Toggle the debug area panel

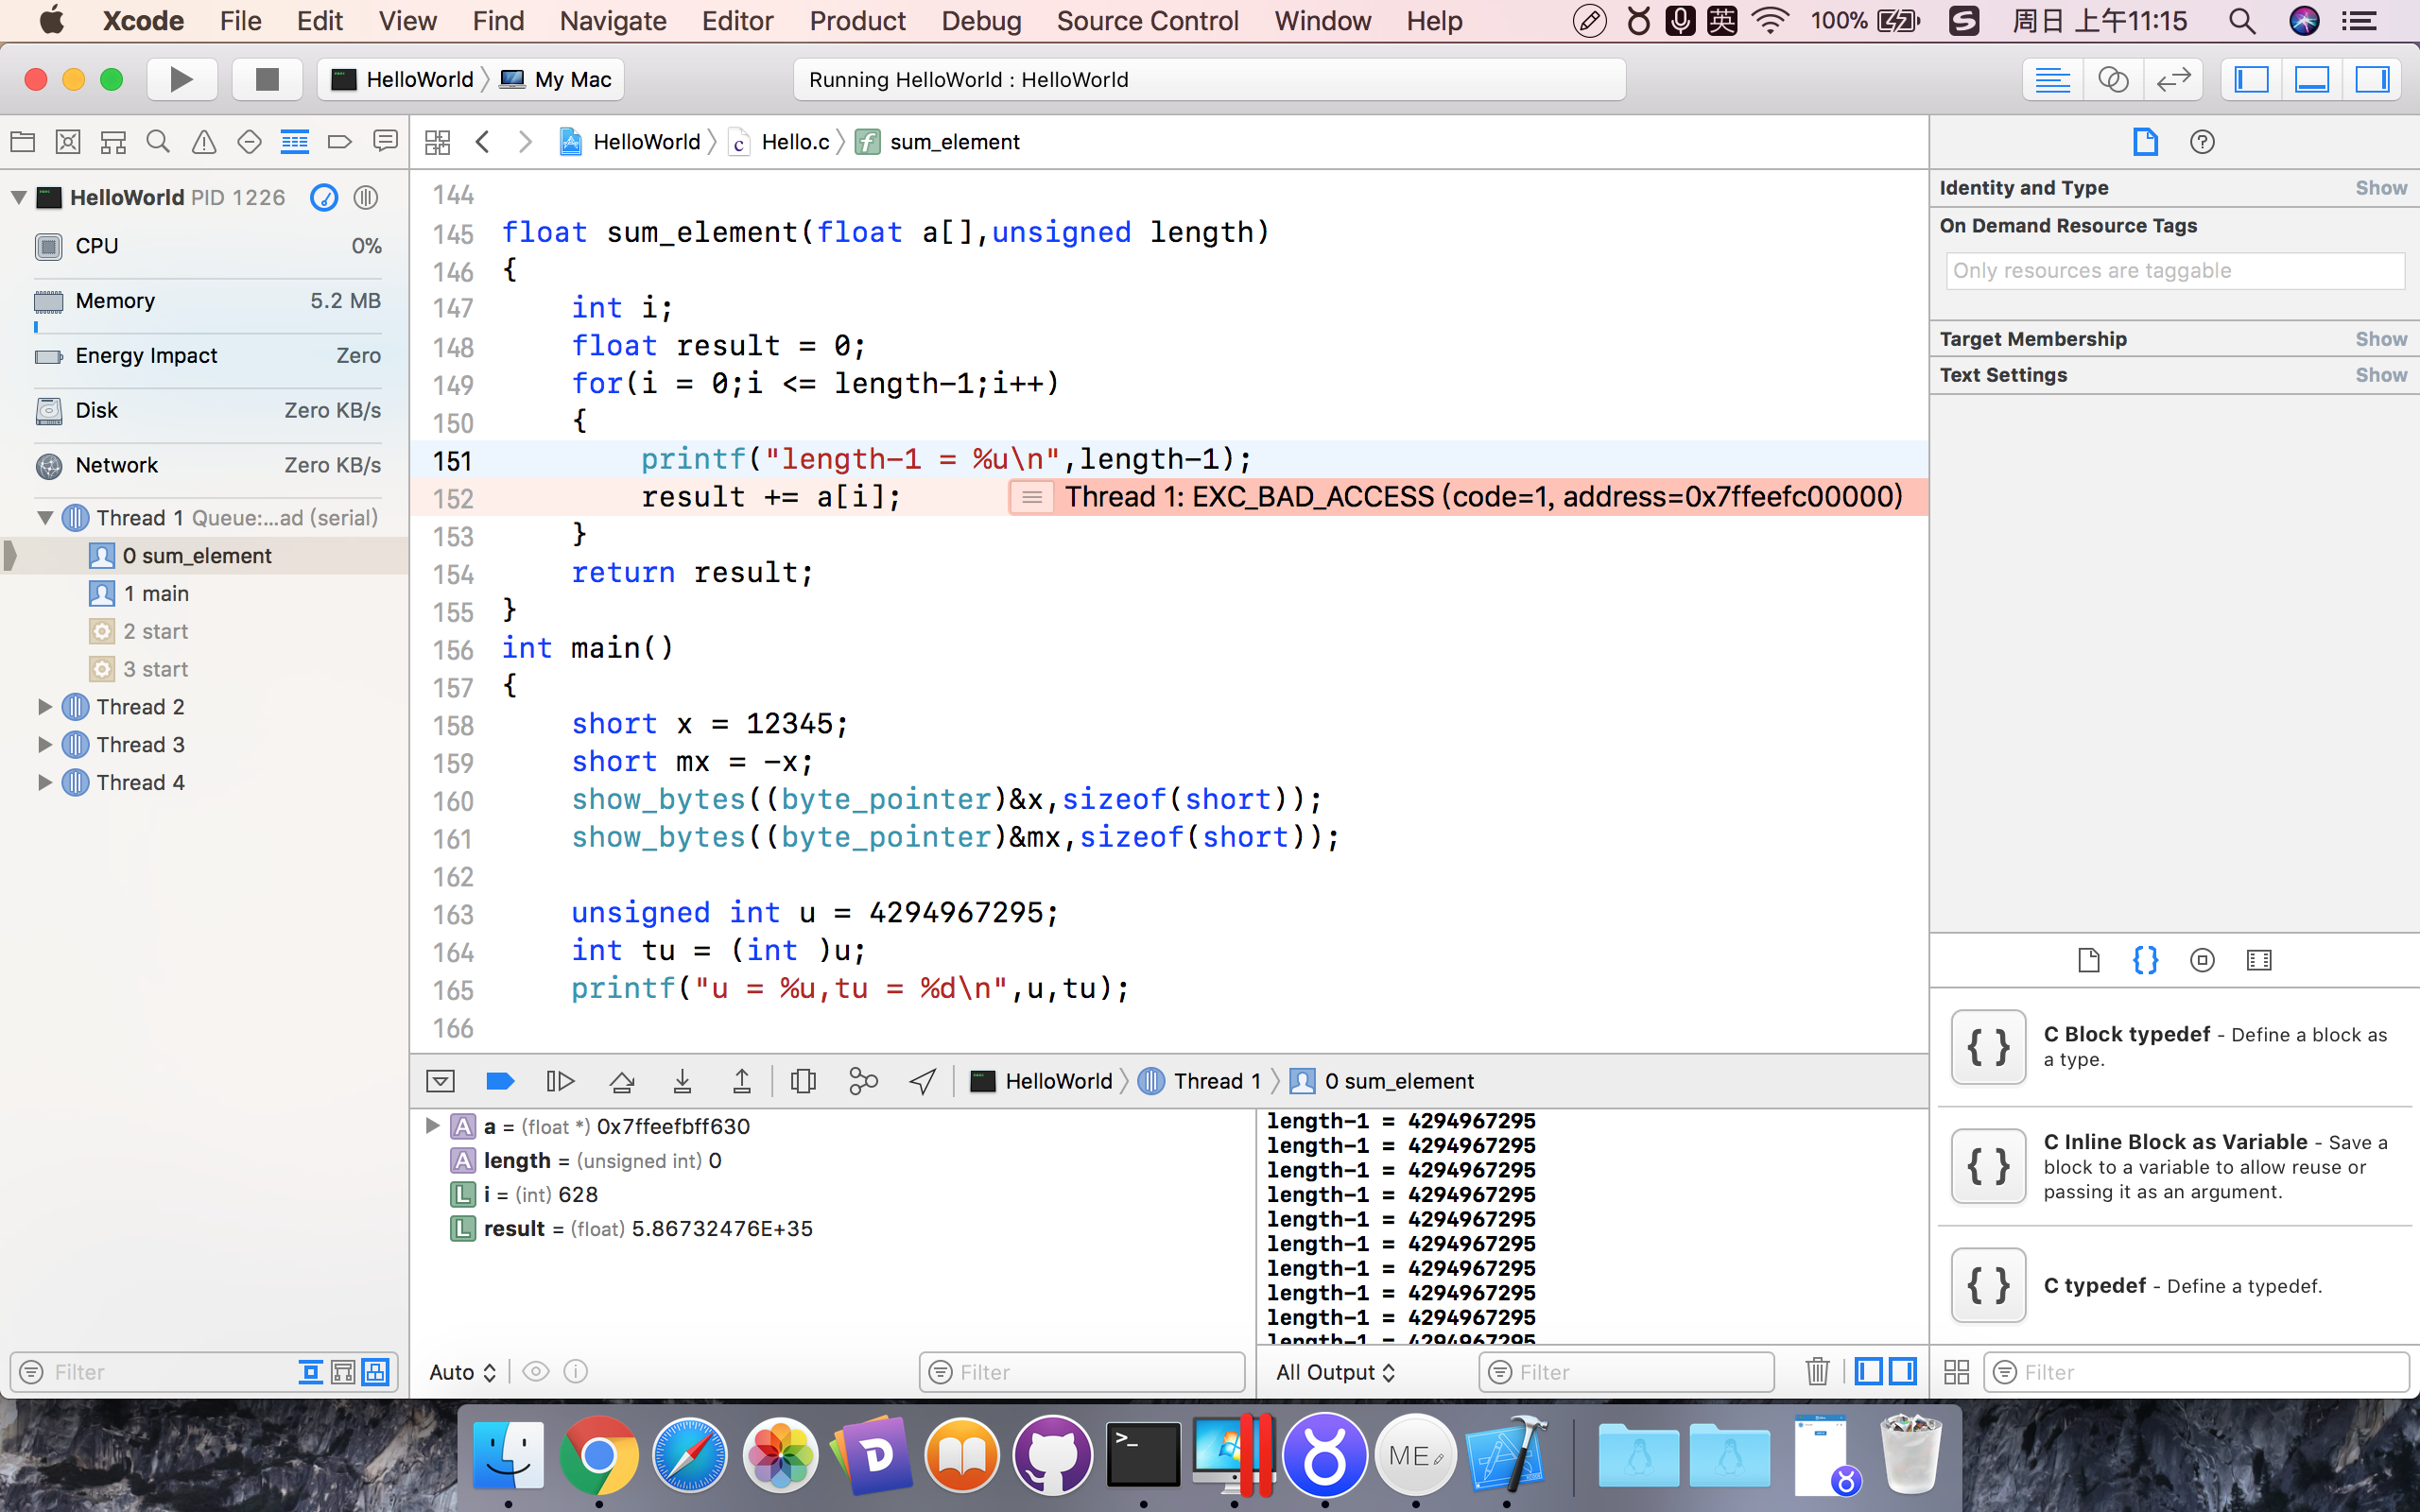click(x=2311, y=79)
